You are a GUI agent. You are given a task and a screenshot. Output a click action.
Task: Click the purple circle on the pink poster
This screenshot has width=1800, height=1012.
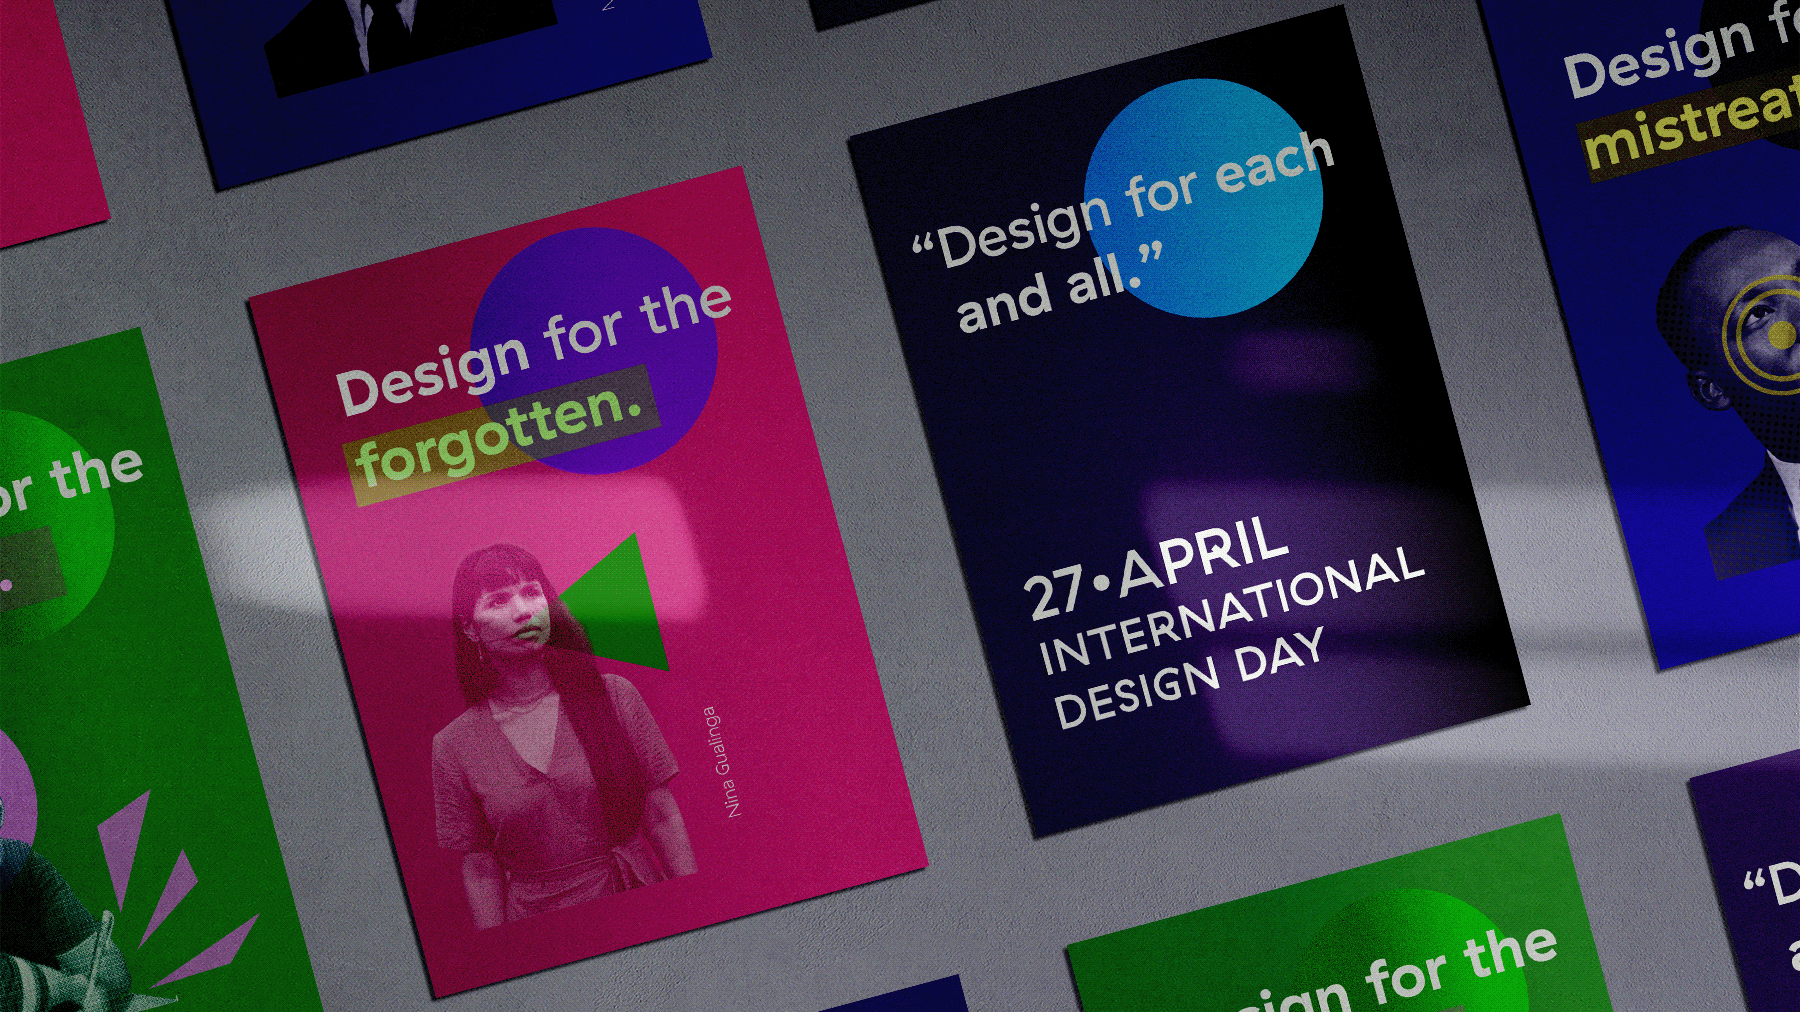pos(594,350)
